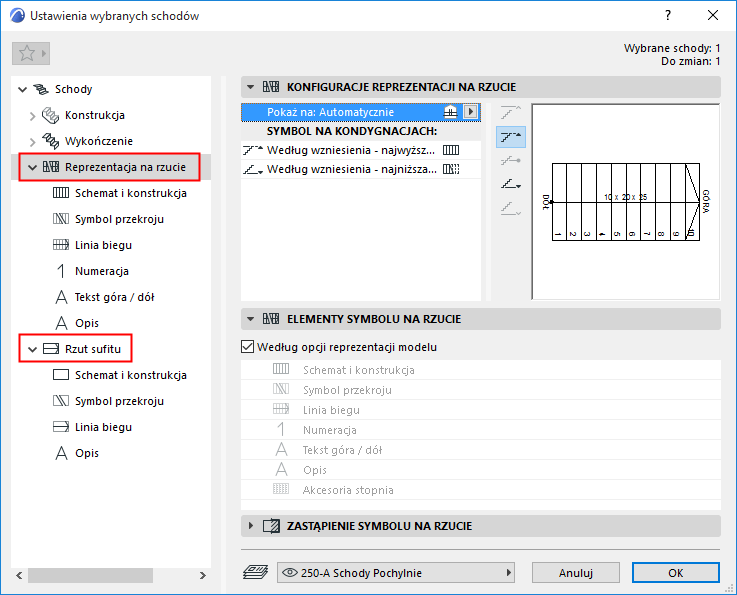The image size is (737, 595).
Task: Click the symbol icon in the najwyższa row
Action: [x=451, y=150]
